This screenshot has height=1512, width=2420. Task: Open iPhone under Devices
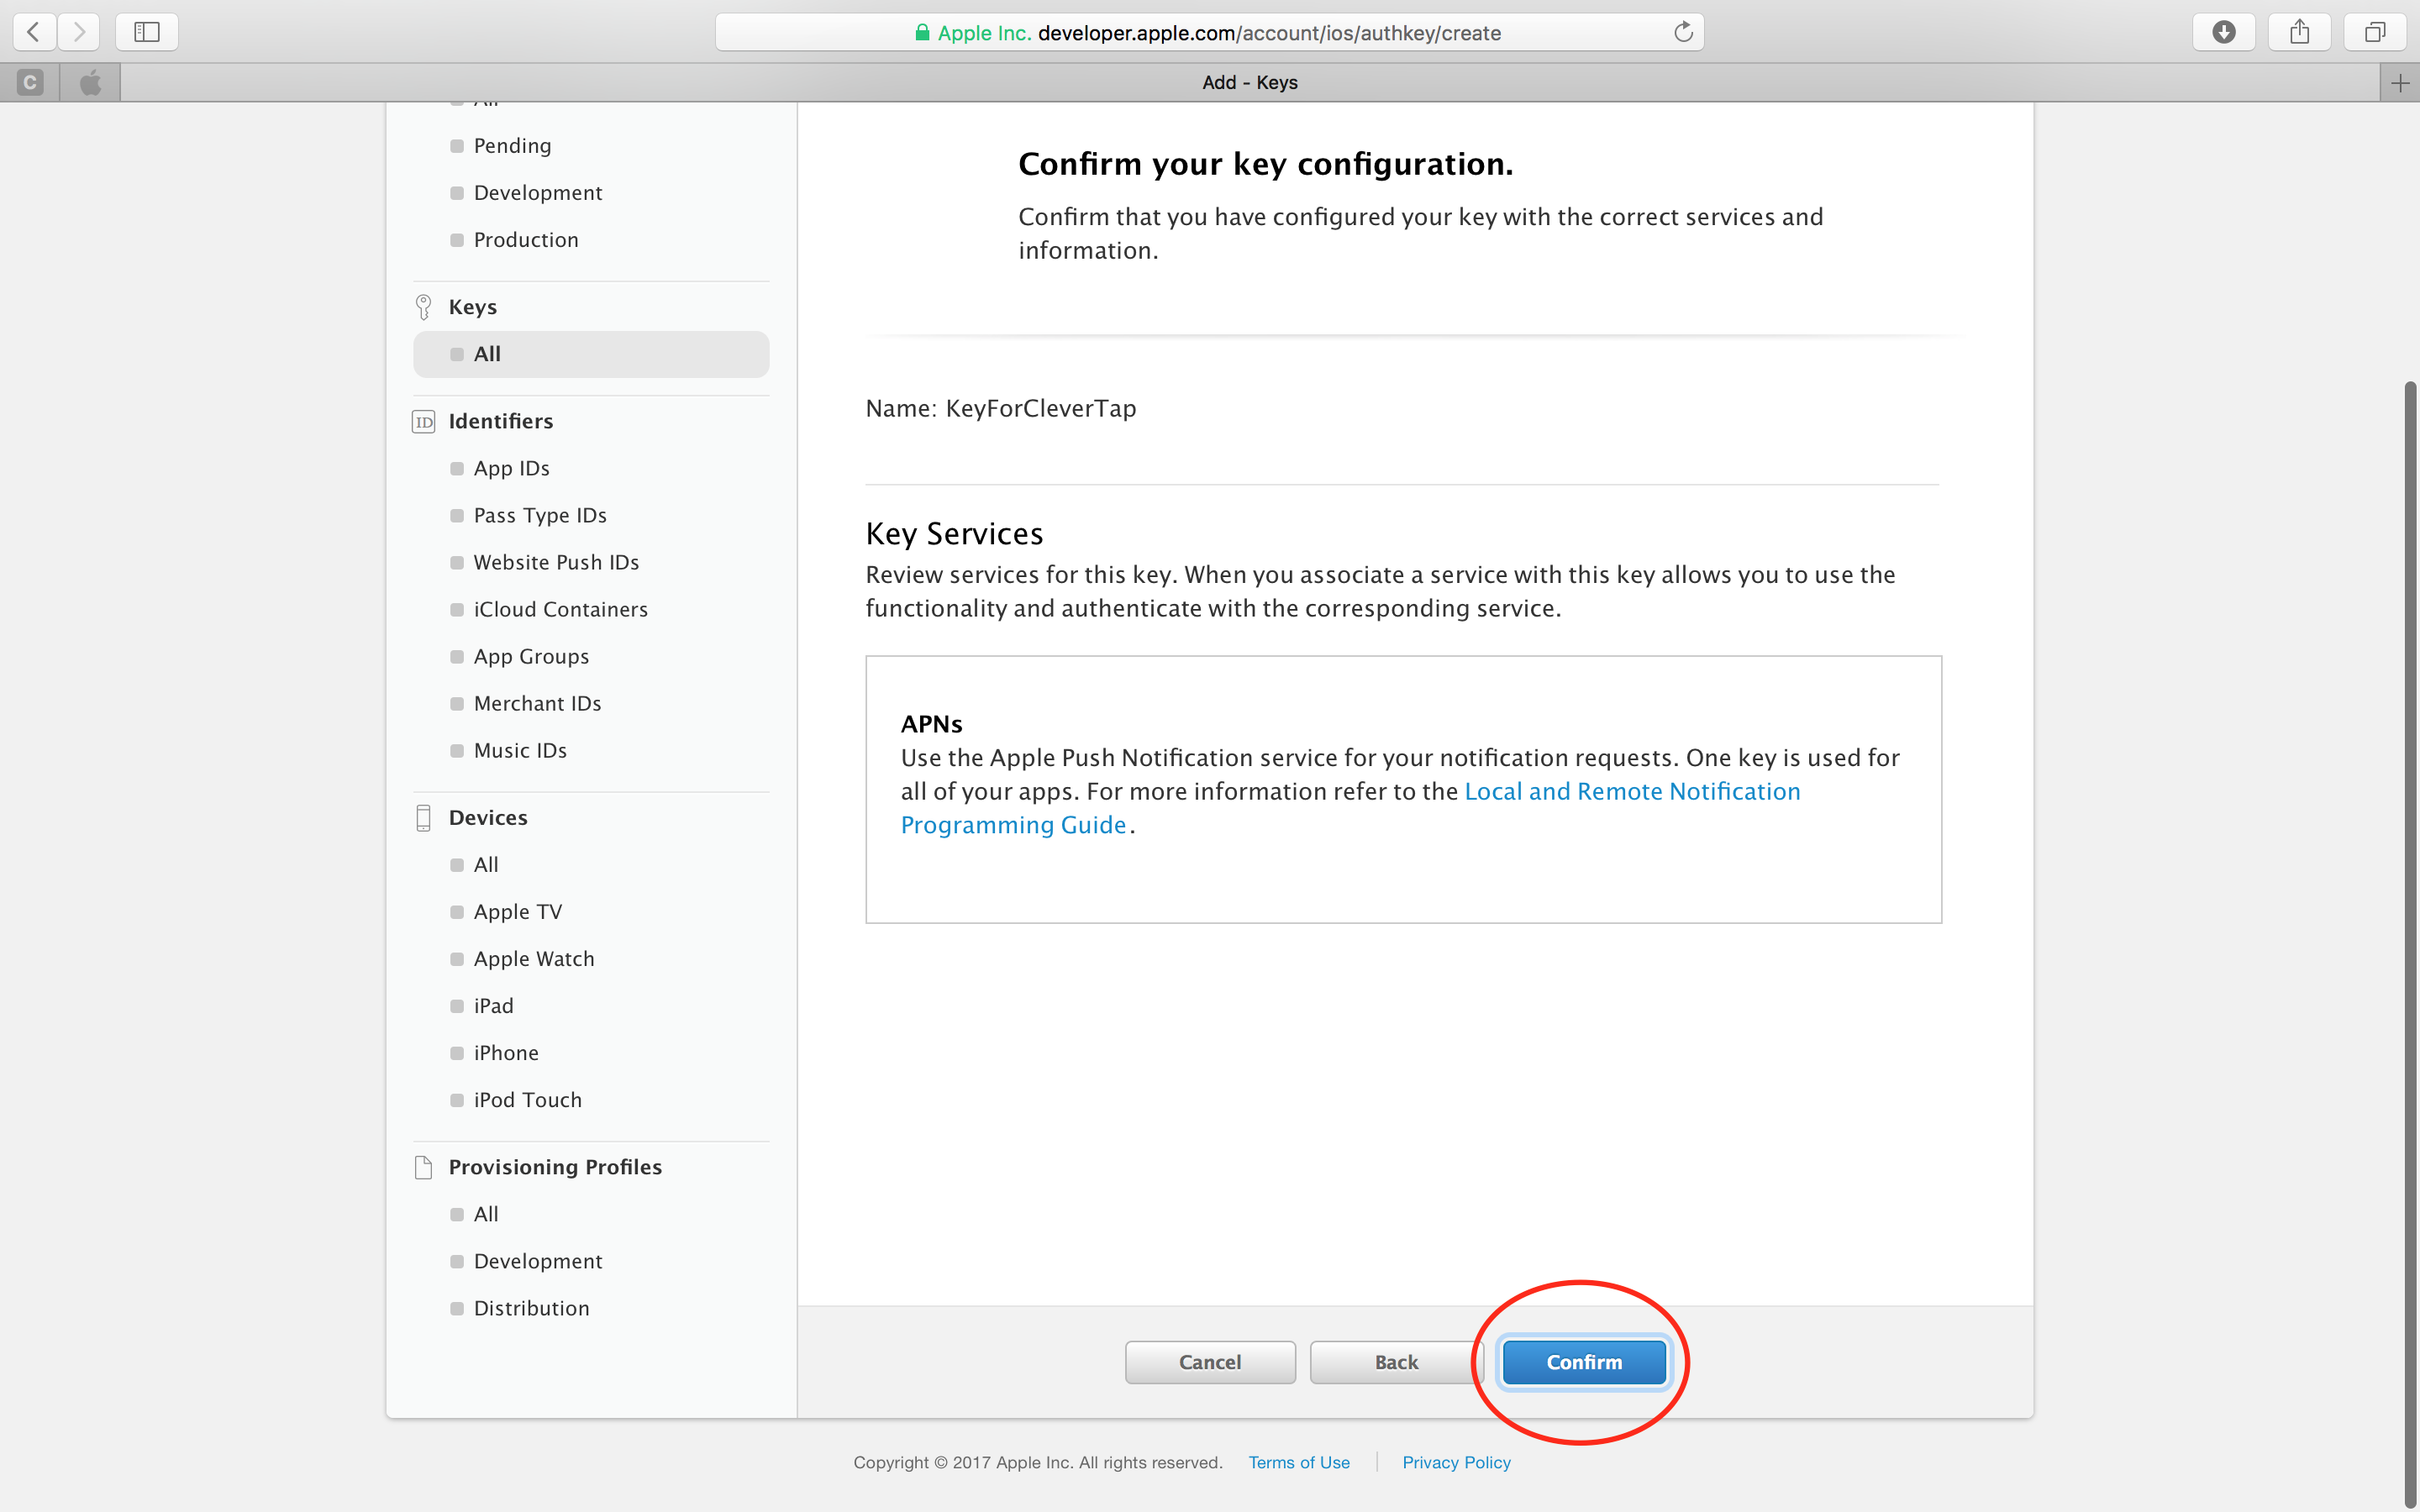click(x=506, y=1052)
